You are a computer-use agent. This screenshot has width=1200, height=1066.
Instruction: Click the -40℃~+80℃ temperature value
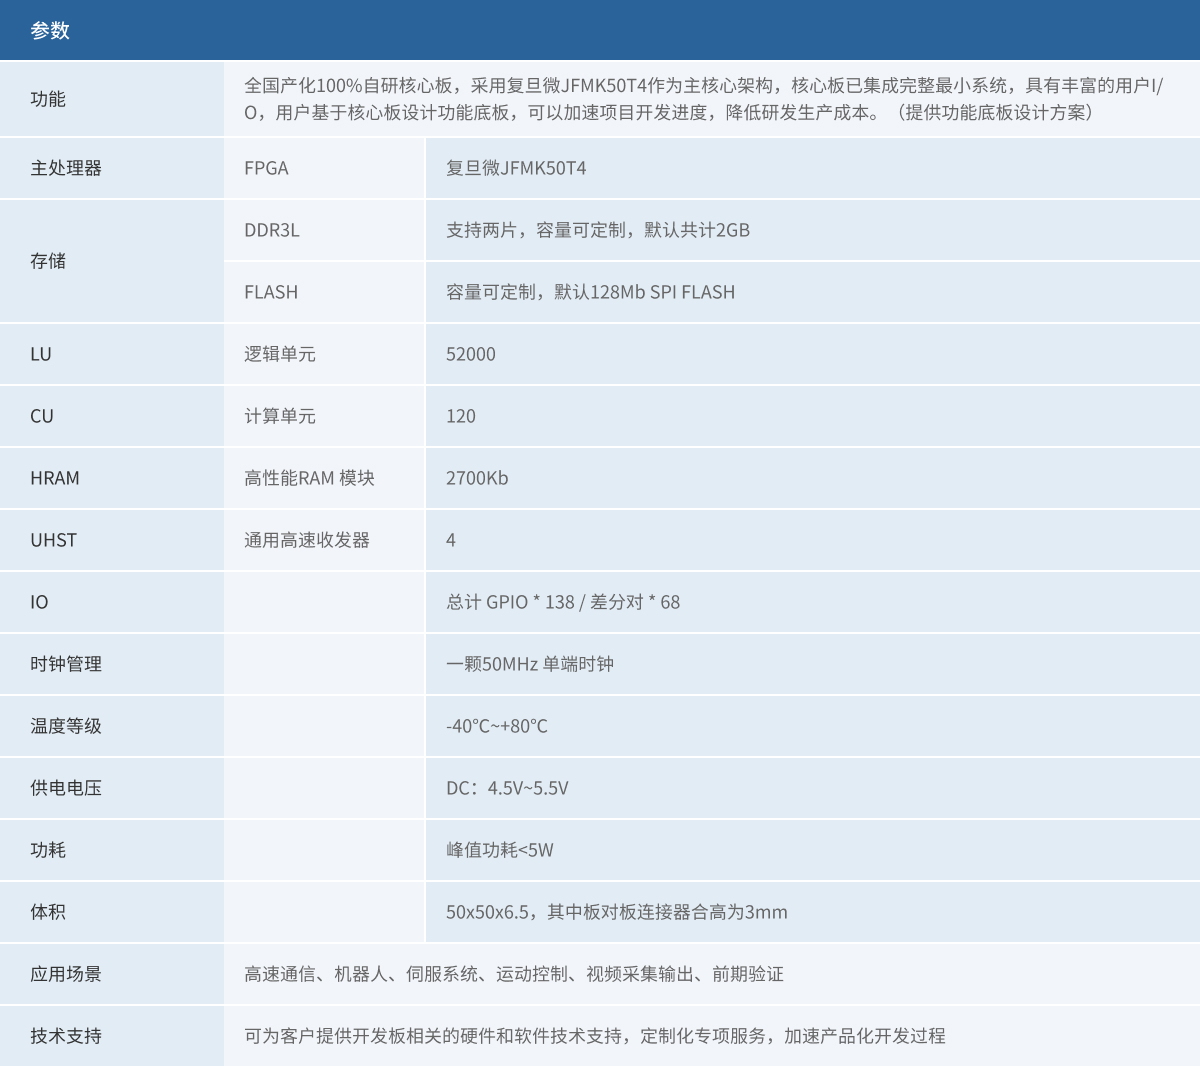click(497, 726)
